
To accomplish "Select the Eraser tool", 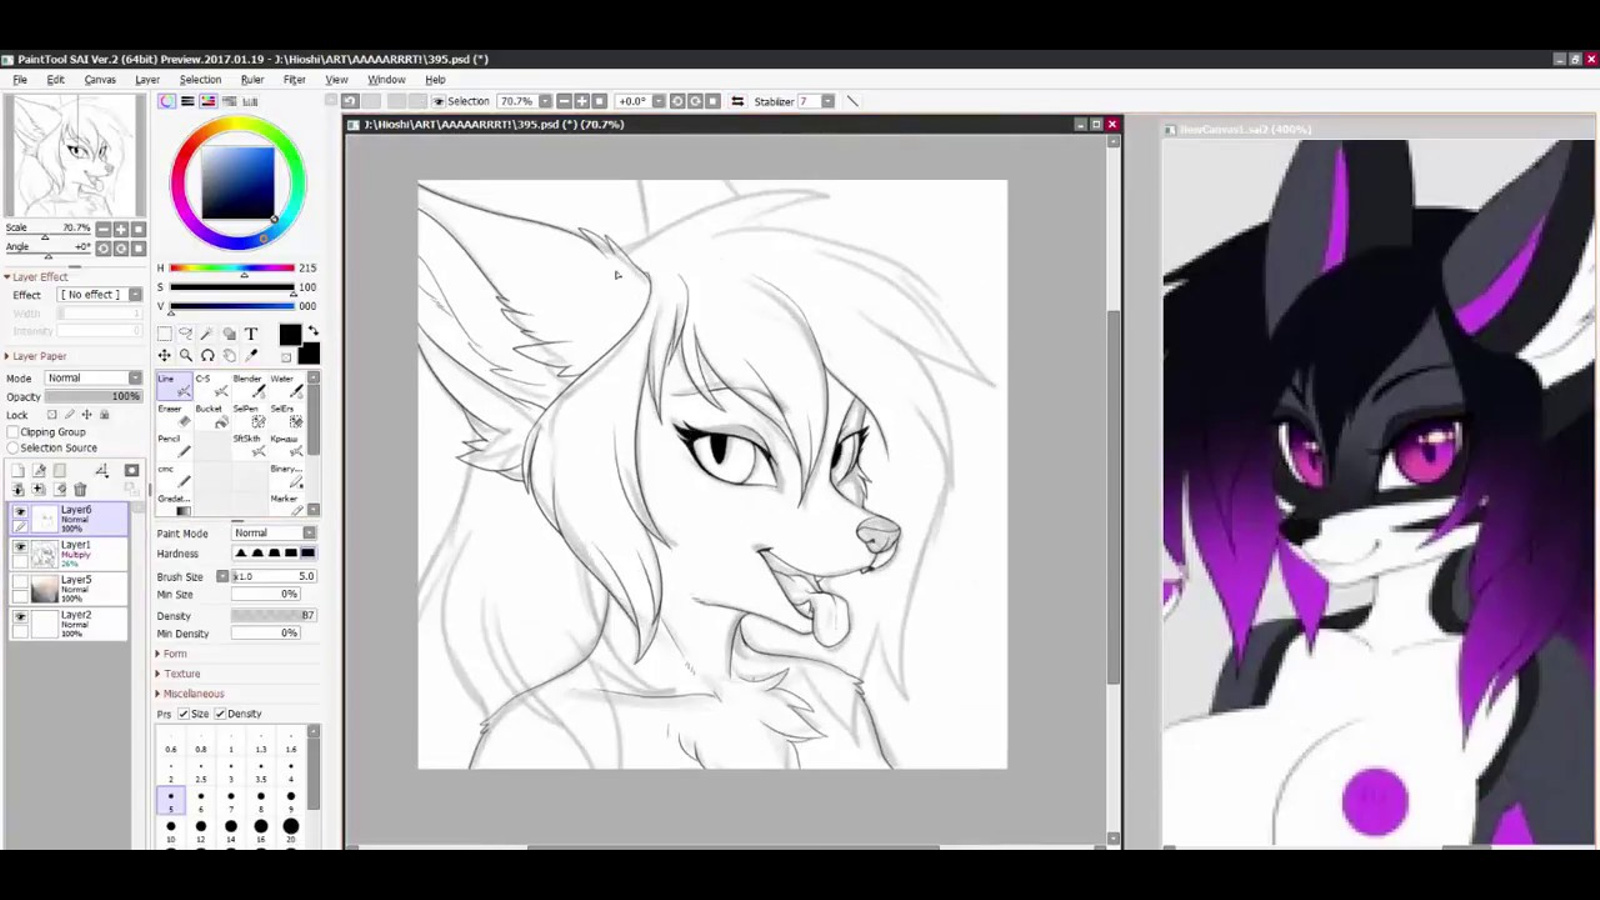I will coord(174,416).
